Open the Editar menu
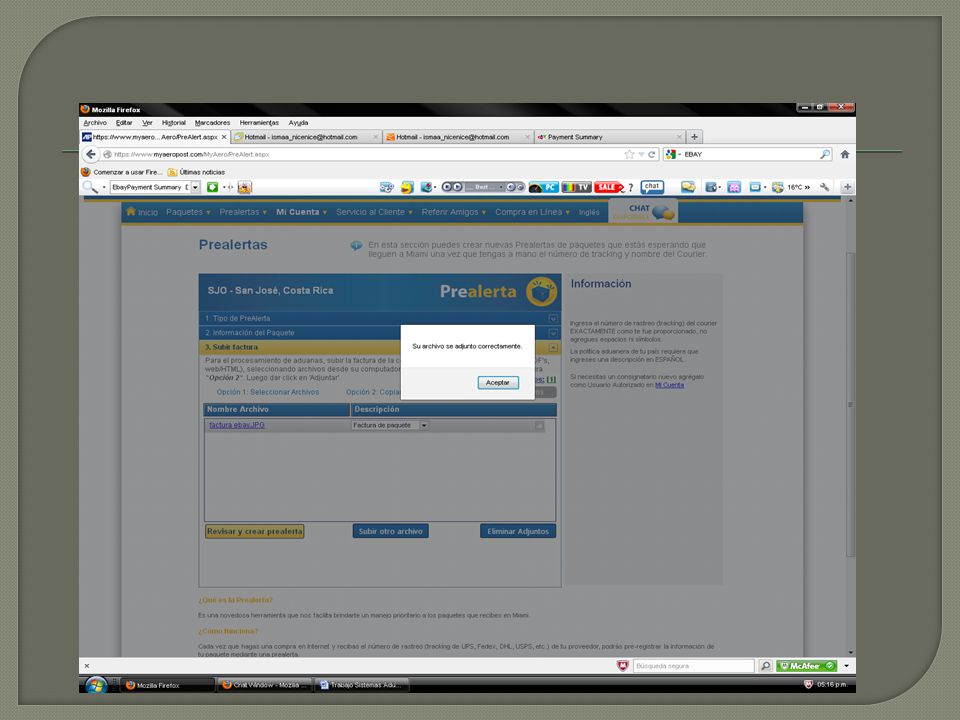Image resolution: width=960 pixels, height=720 pixels. point(124,122)
